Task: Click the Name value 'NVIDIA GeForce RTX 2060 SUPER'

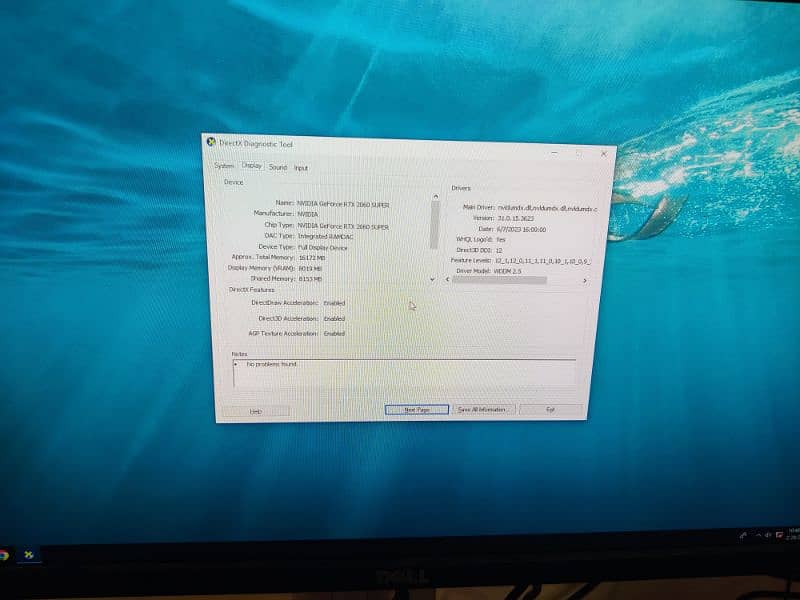Action: point(343,205)
